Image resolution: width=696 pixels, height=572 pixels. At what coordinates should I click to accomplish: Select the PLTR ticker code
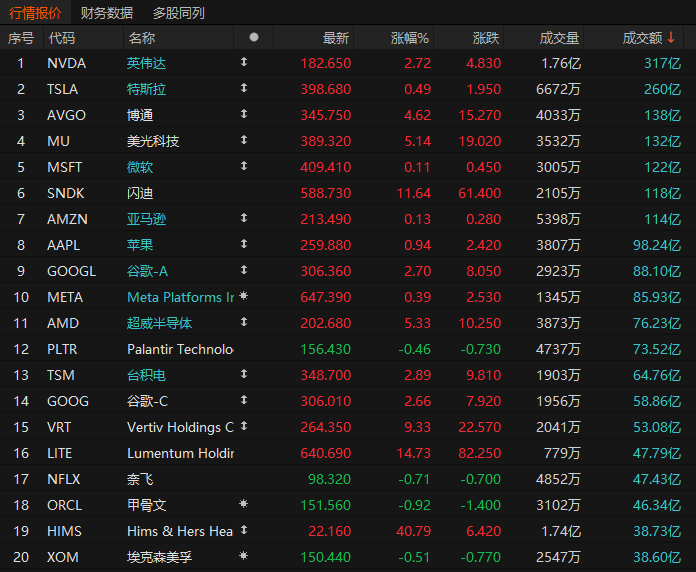[x=62, y=349]
